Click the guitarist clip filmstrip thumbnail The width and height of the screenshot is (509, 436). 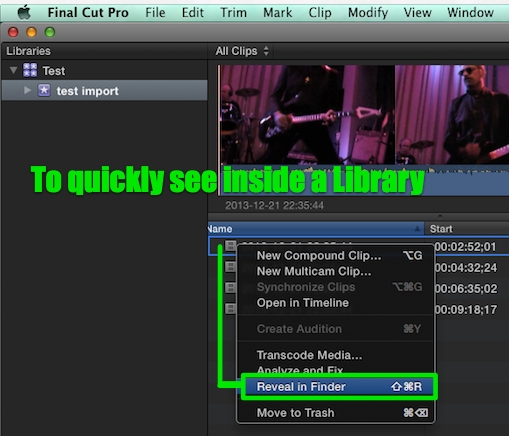307,114
